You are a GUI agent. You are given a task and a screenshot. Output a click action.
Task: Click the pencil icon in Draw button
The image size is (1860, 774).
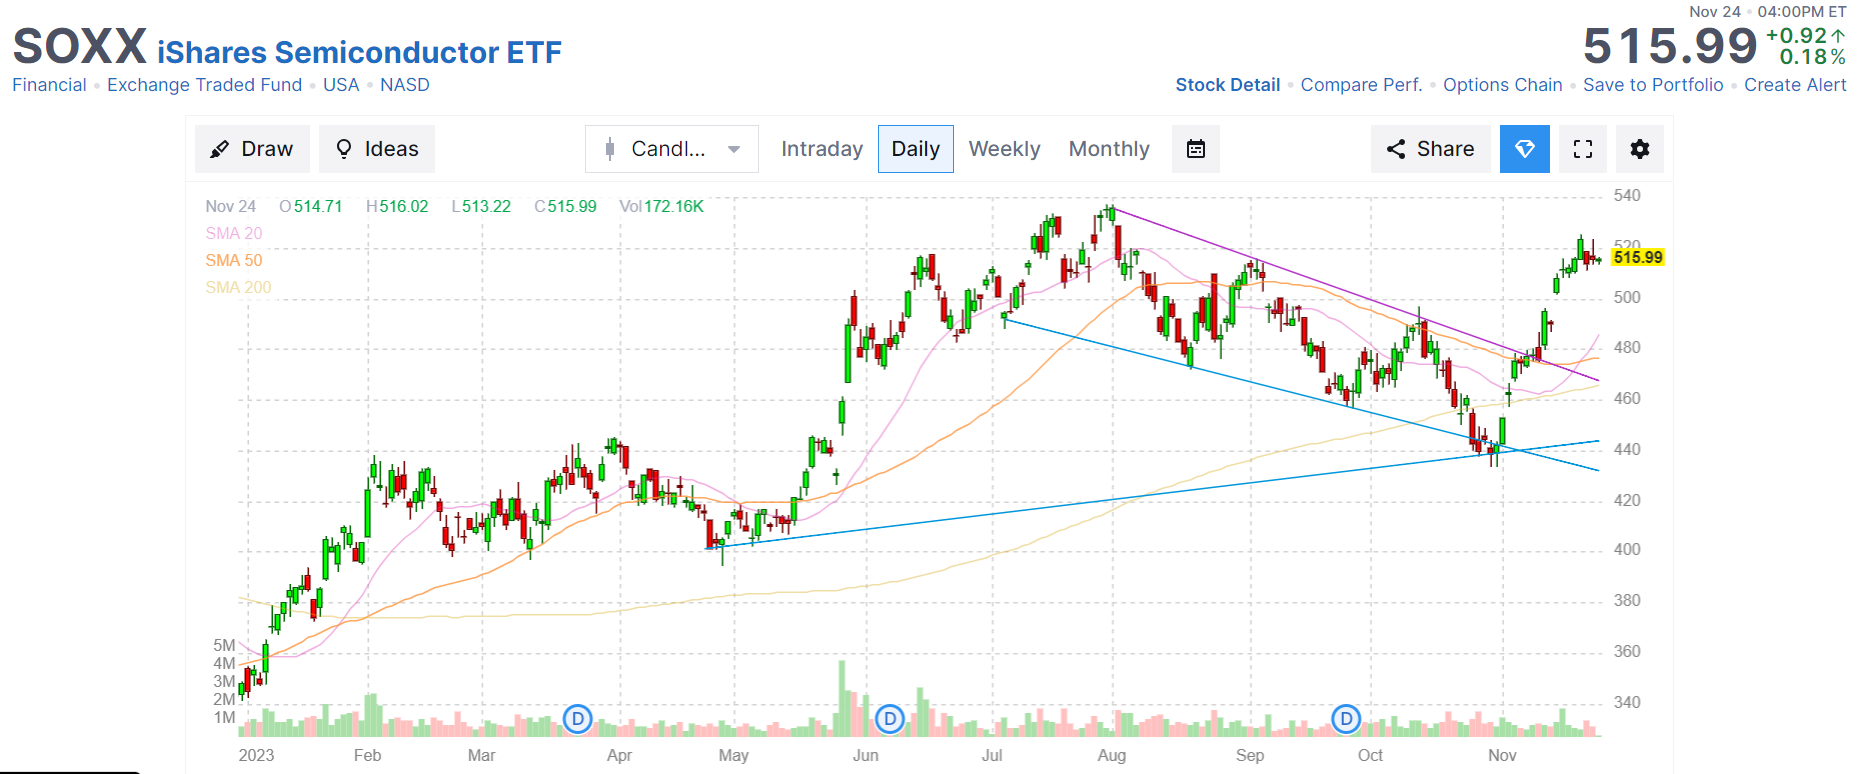tap(219, 149)
